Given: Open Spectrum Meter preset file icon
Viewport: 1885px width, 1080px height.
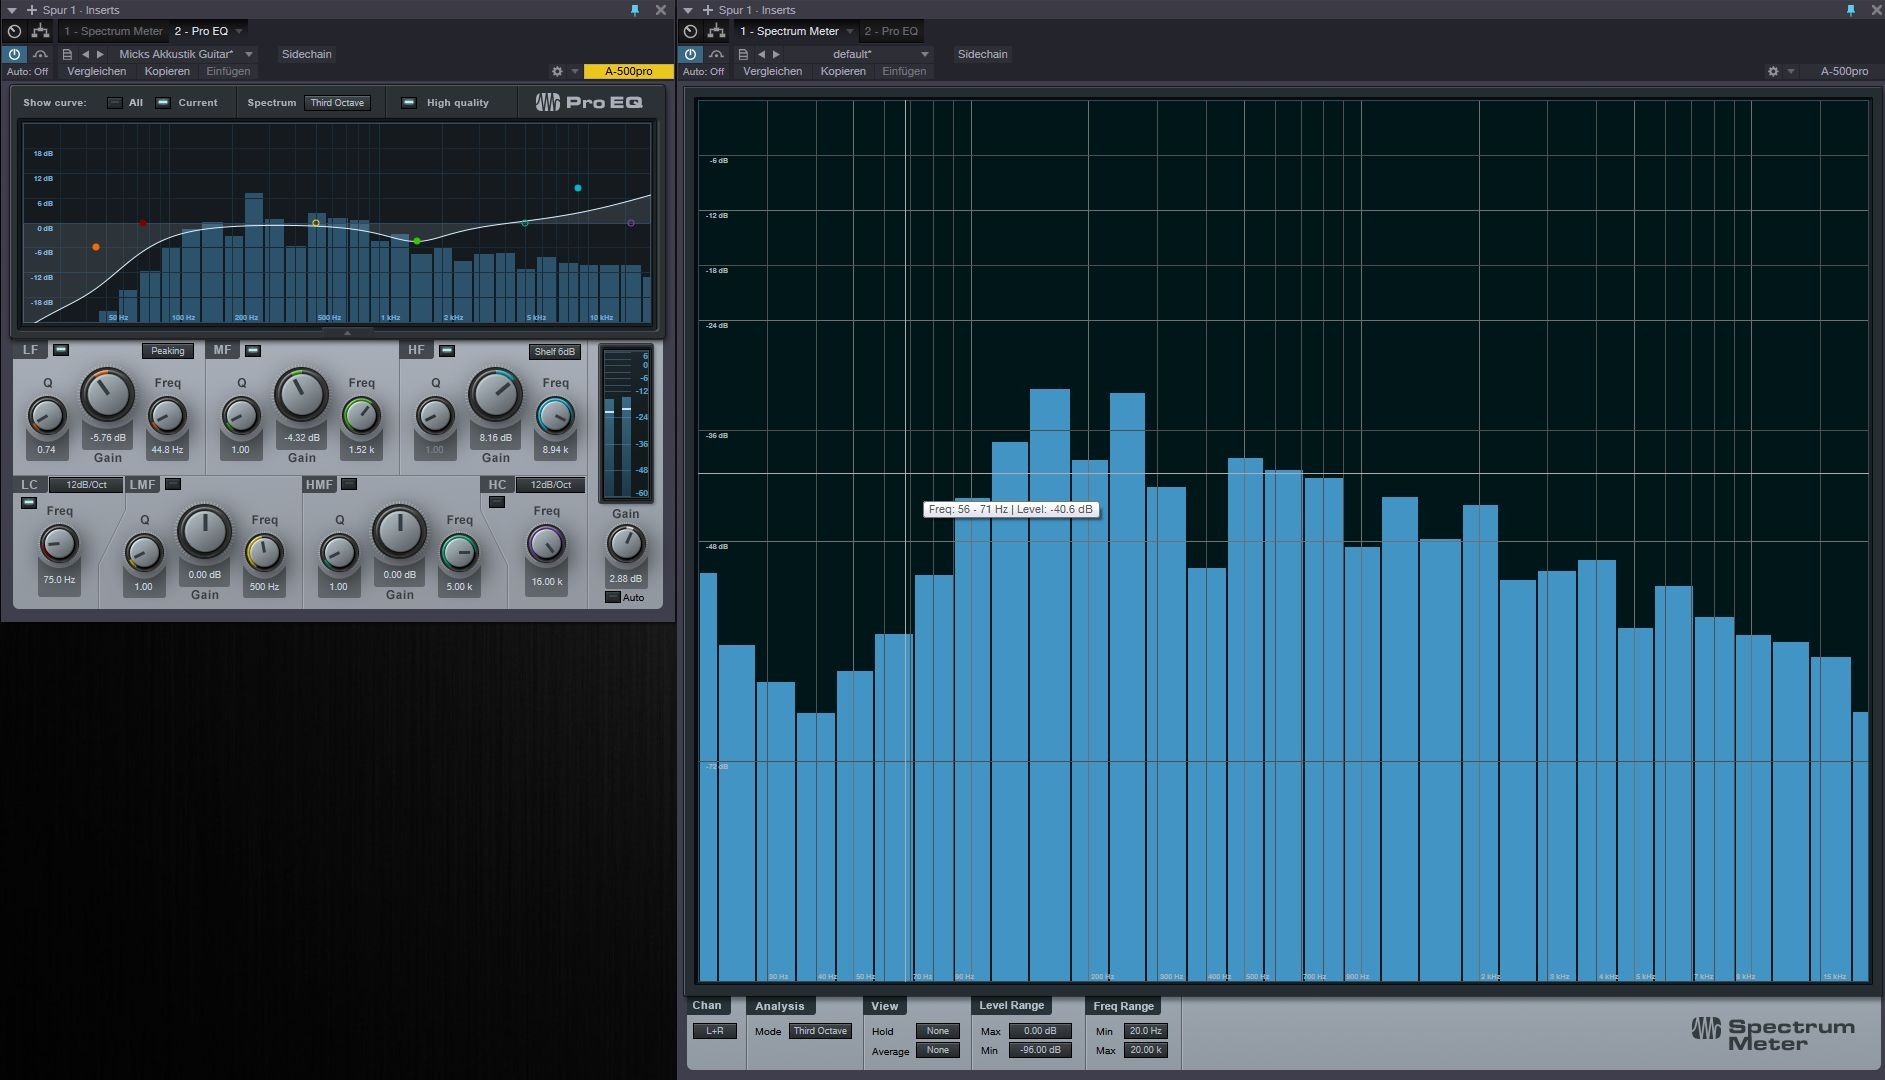Looking at the screenshot, I should [743, 54].
